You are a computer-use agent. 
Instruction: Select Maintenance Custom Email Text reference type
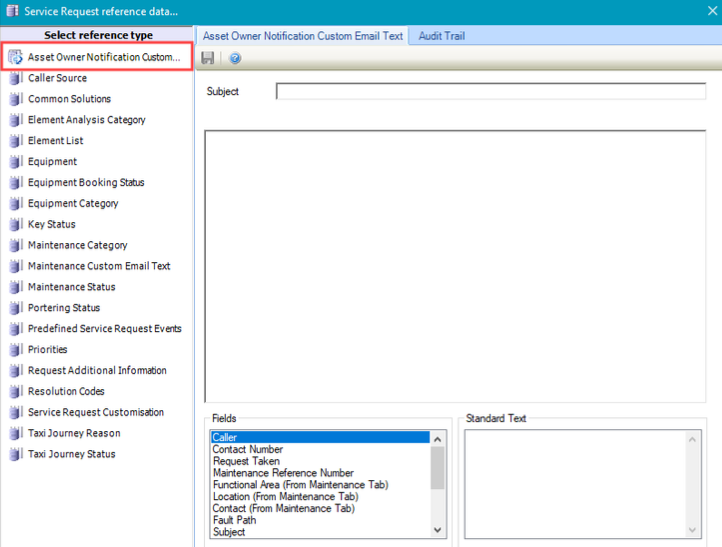[99, 266]
